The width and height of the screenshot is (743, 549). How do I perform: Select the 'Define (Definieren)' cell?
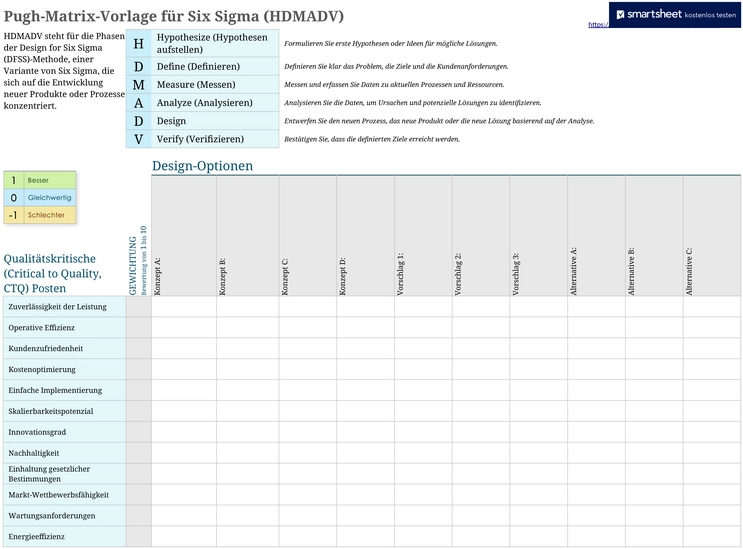[215, 67]
